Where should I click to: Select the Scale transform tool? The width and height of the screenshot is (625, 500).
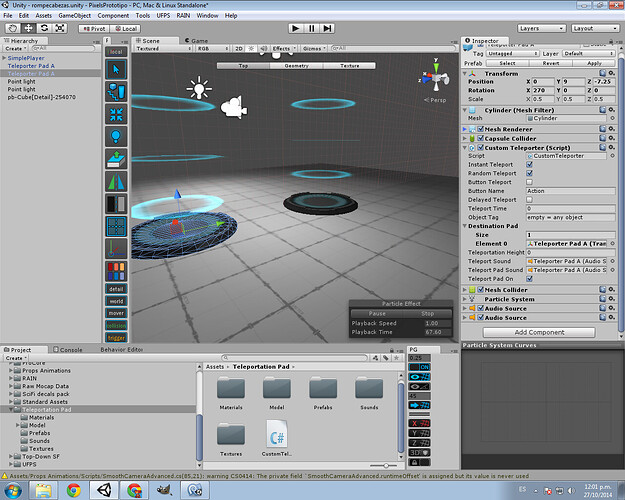coord(60,28)
